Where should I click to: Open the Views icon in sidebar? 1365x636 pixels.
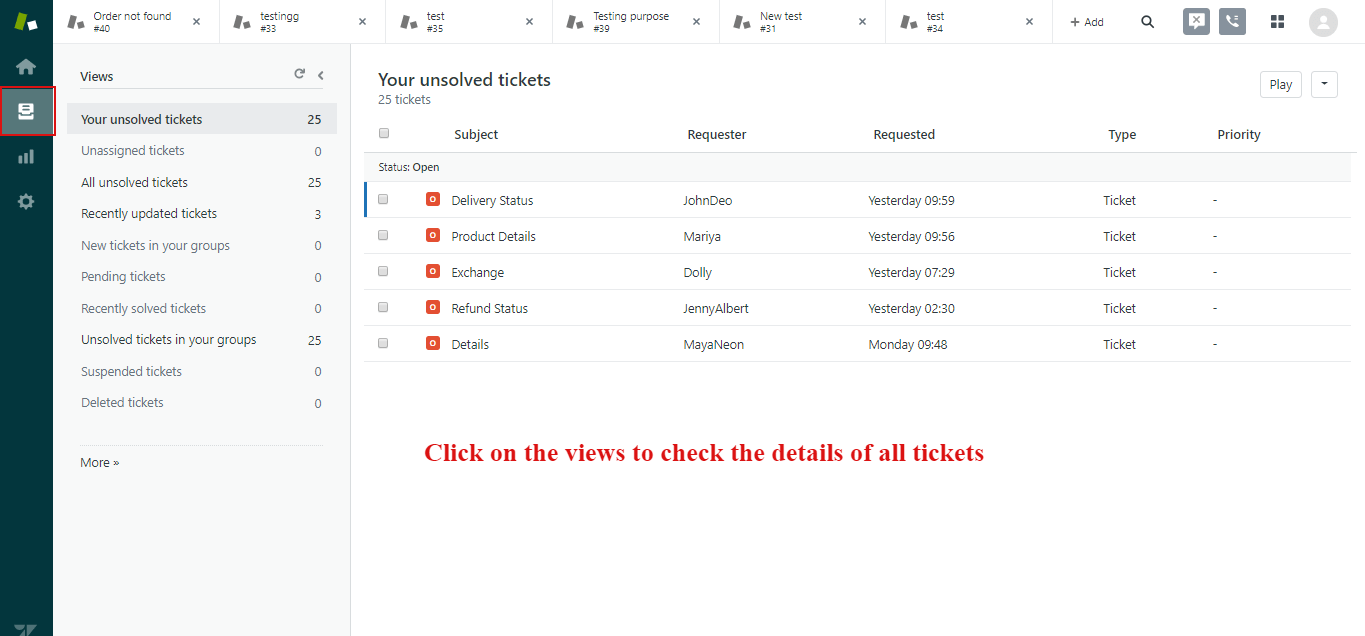click(26, 111)
